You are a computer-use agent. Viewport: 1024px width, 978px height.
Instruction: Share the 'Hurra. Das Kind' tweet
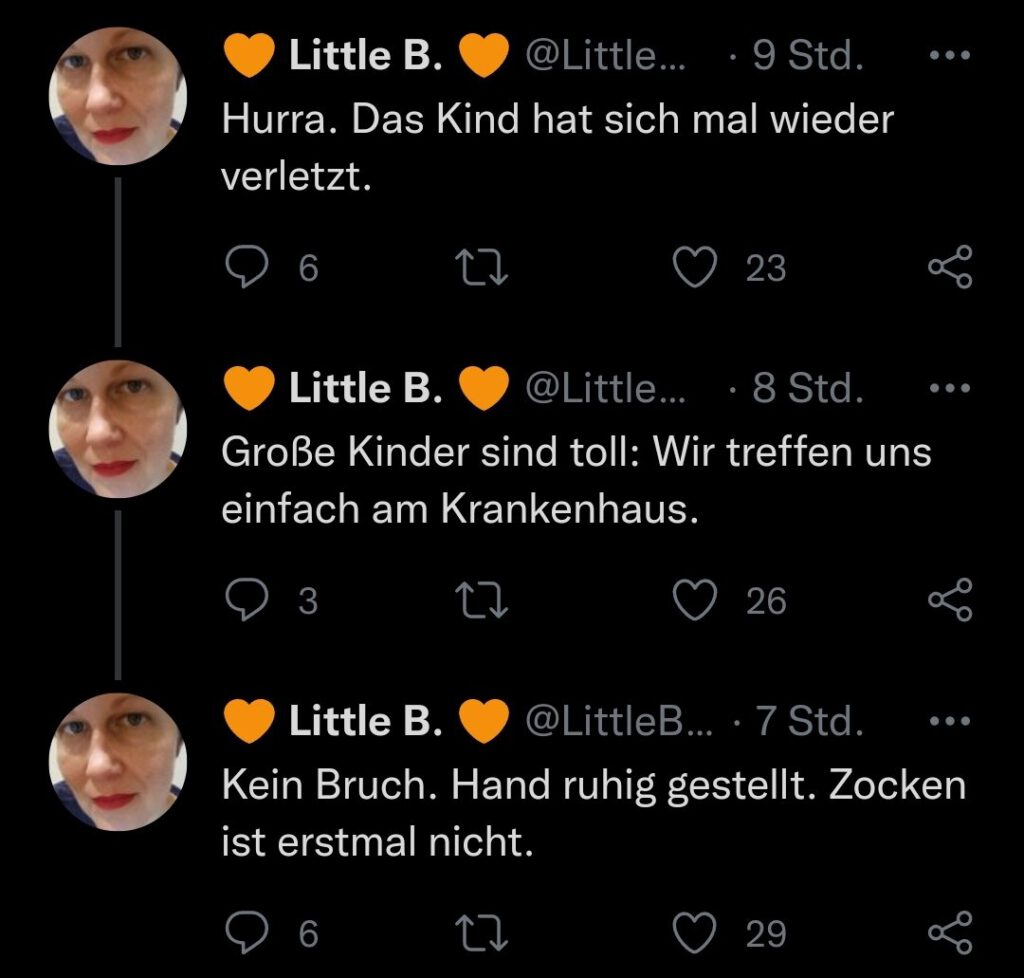coord(949,267)
